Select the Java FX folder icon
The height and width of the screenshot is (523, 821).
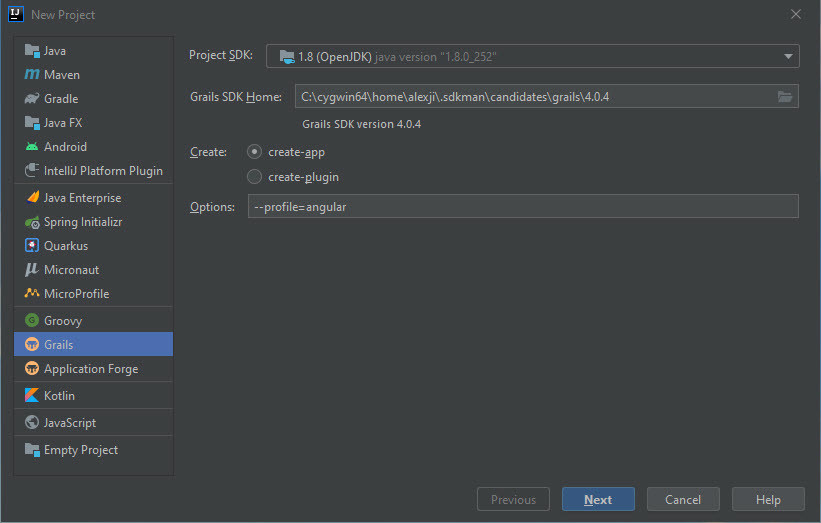pos(32,123)
